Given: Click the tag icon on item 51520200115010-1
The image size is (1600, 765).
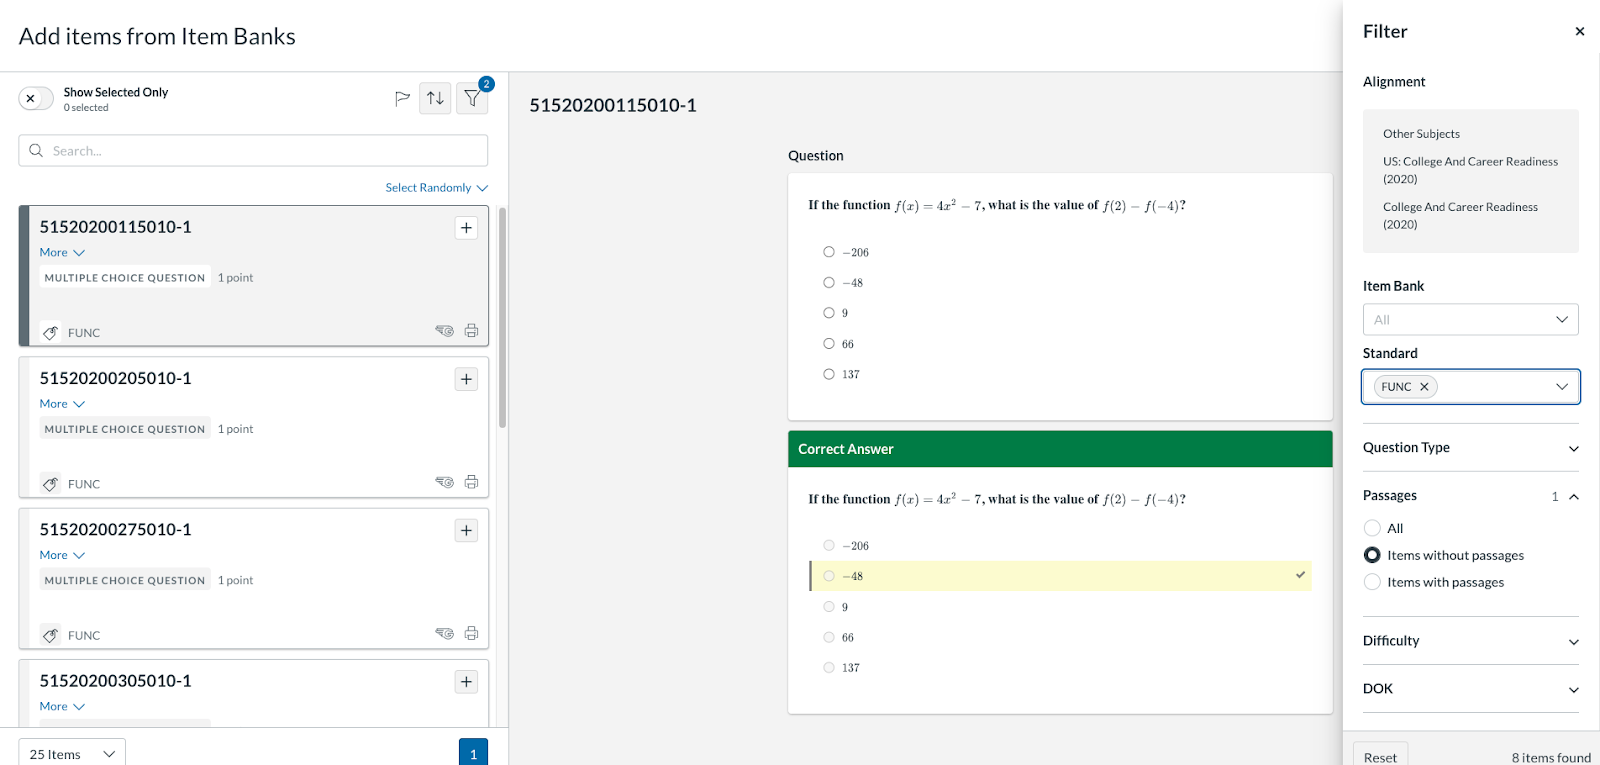Looking at the screenshot, I should 50,333.
